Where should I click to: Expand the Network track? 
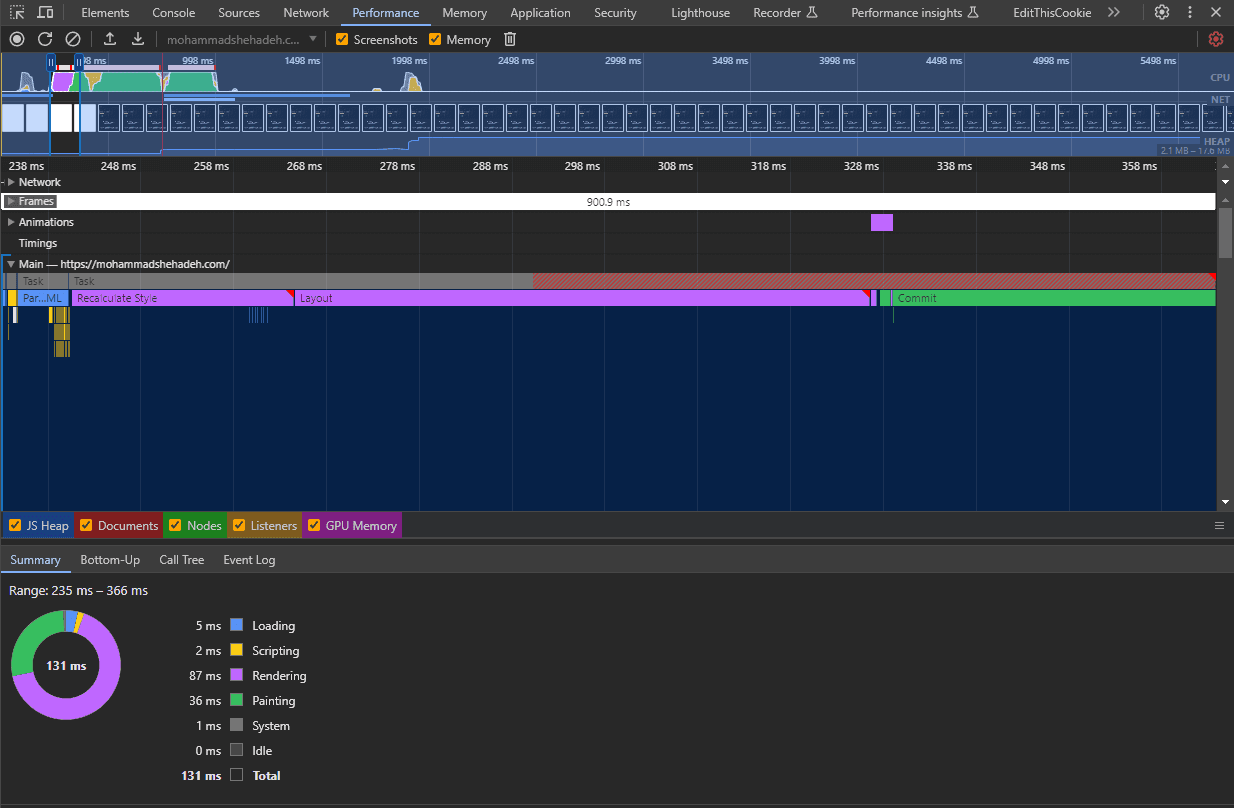(x=11, y=181)
